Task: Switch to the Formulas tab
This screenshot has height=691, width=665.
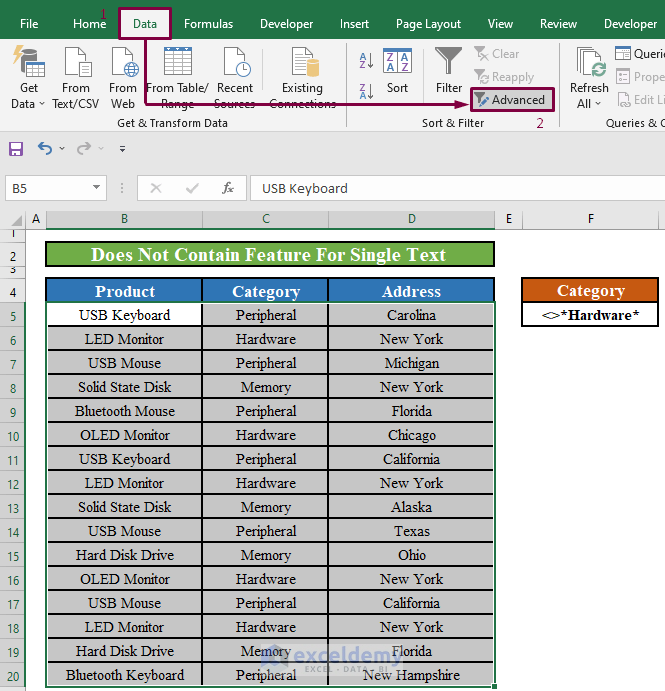Action: [208, 24]
